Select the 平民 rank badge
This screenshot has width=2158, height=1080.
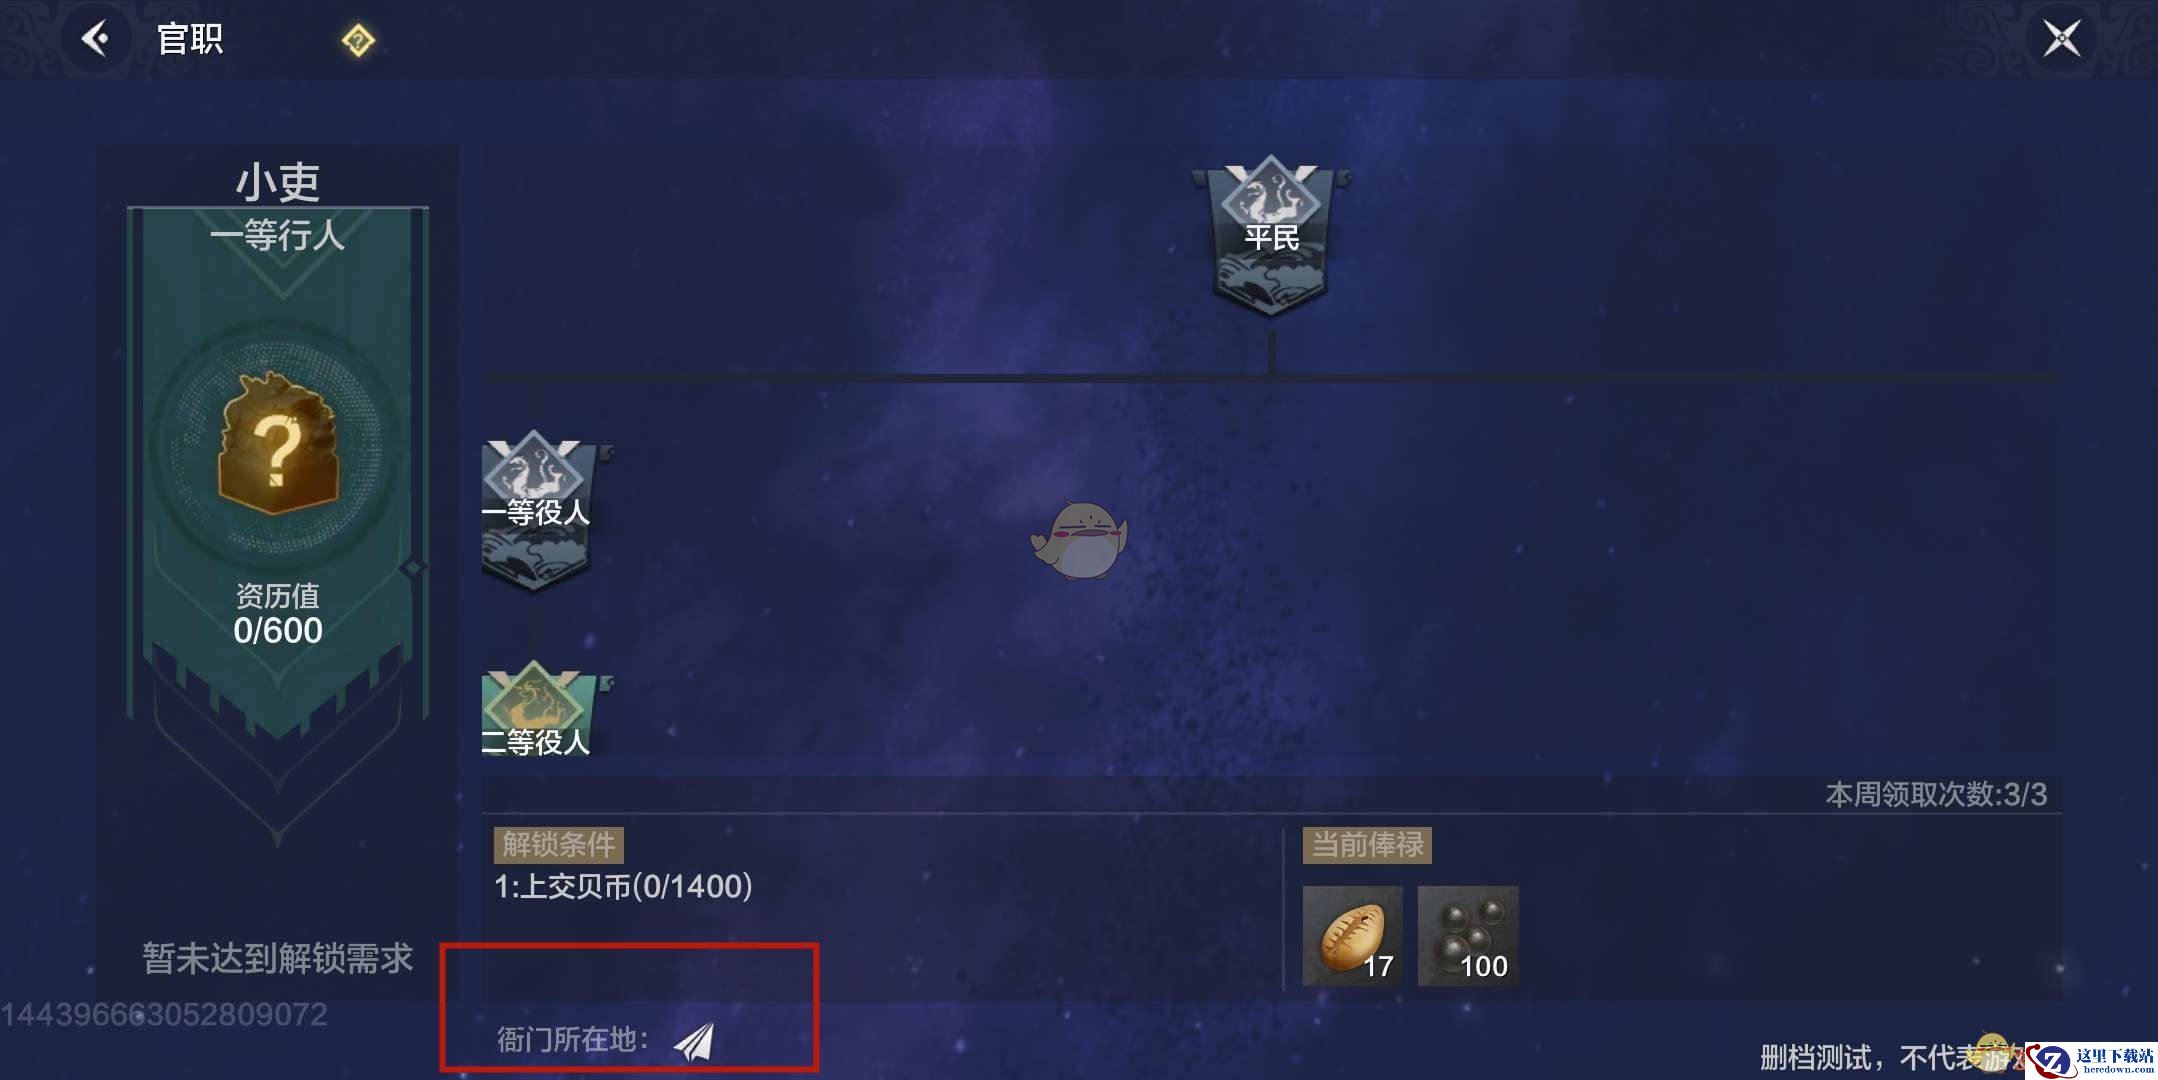(x=1271, y=236)
